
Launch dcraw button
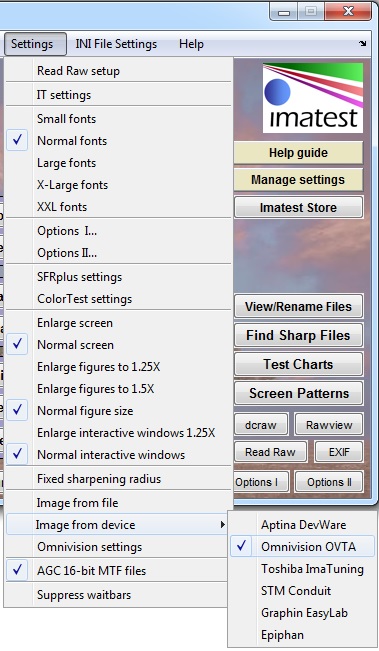click(x=261, y=425)
